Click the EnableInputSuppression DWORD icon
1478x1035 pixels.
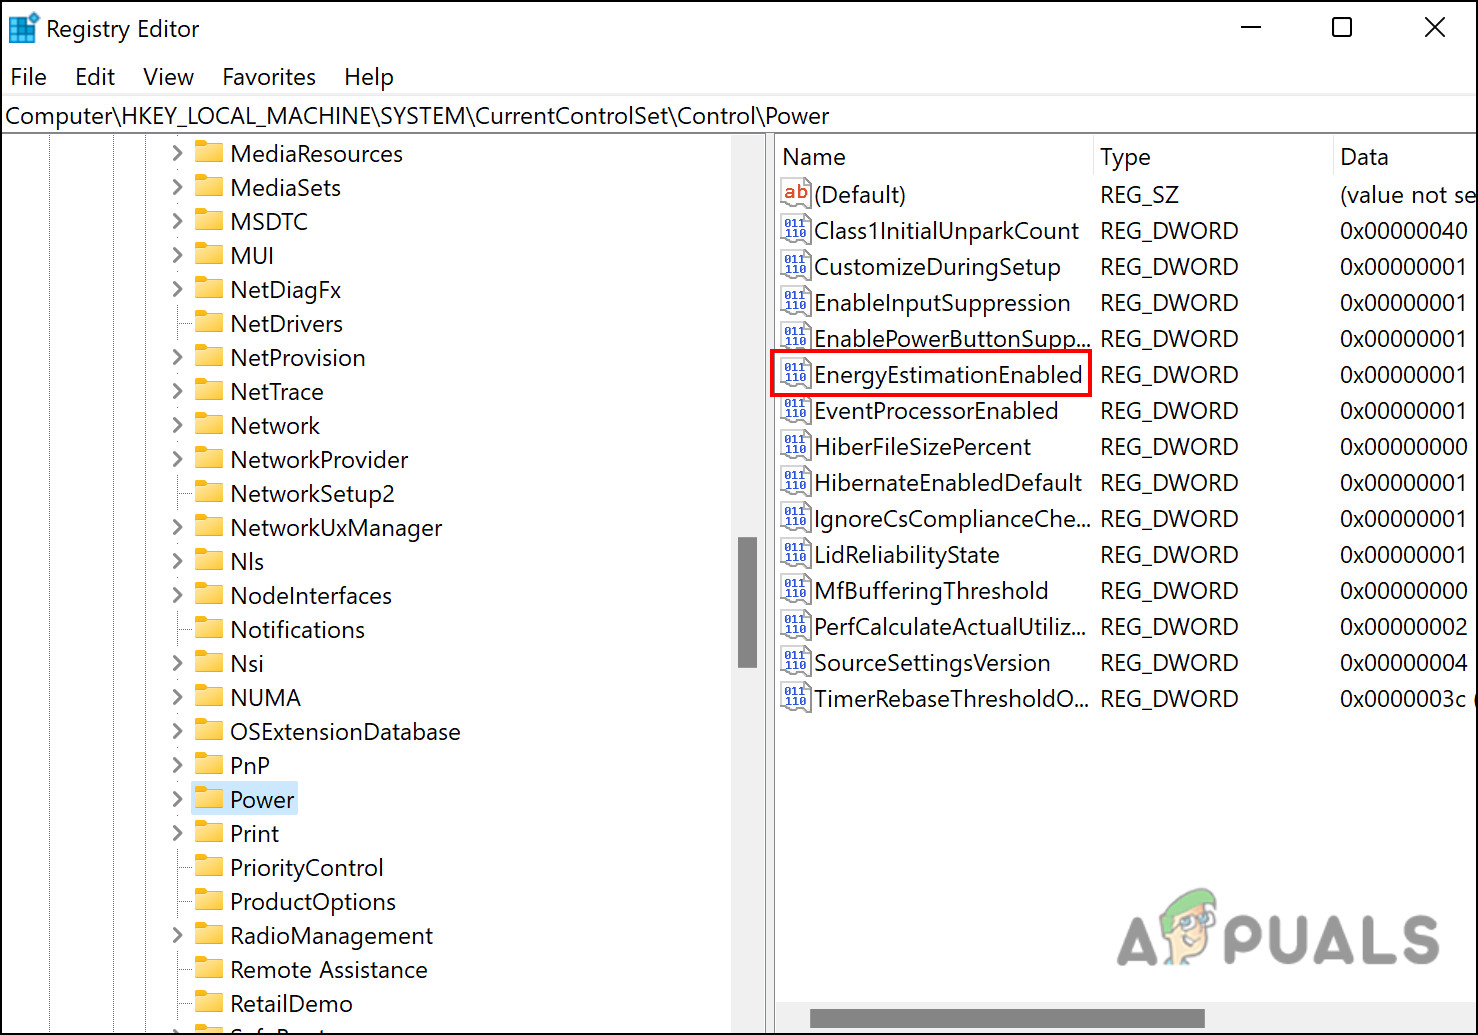(x=796, y=302)
